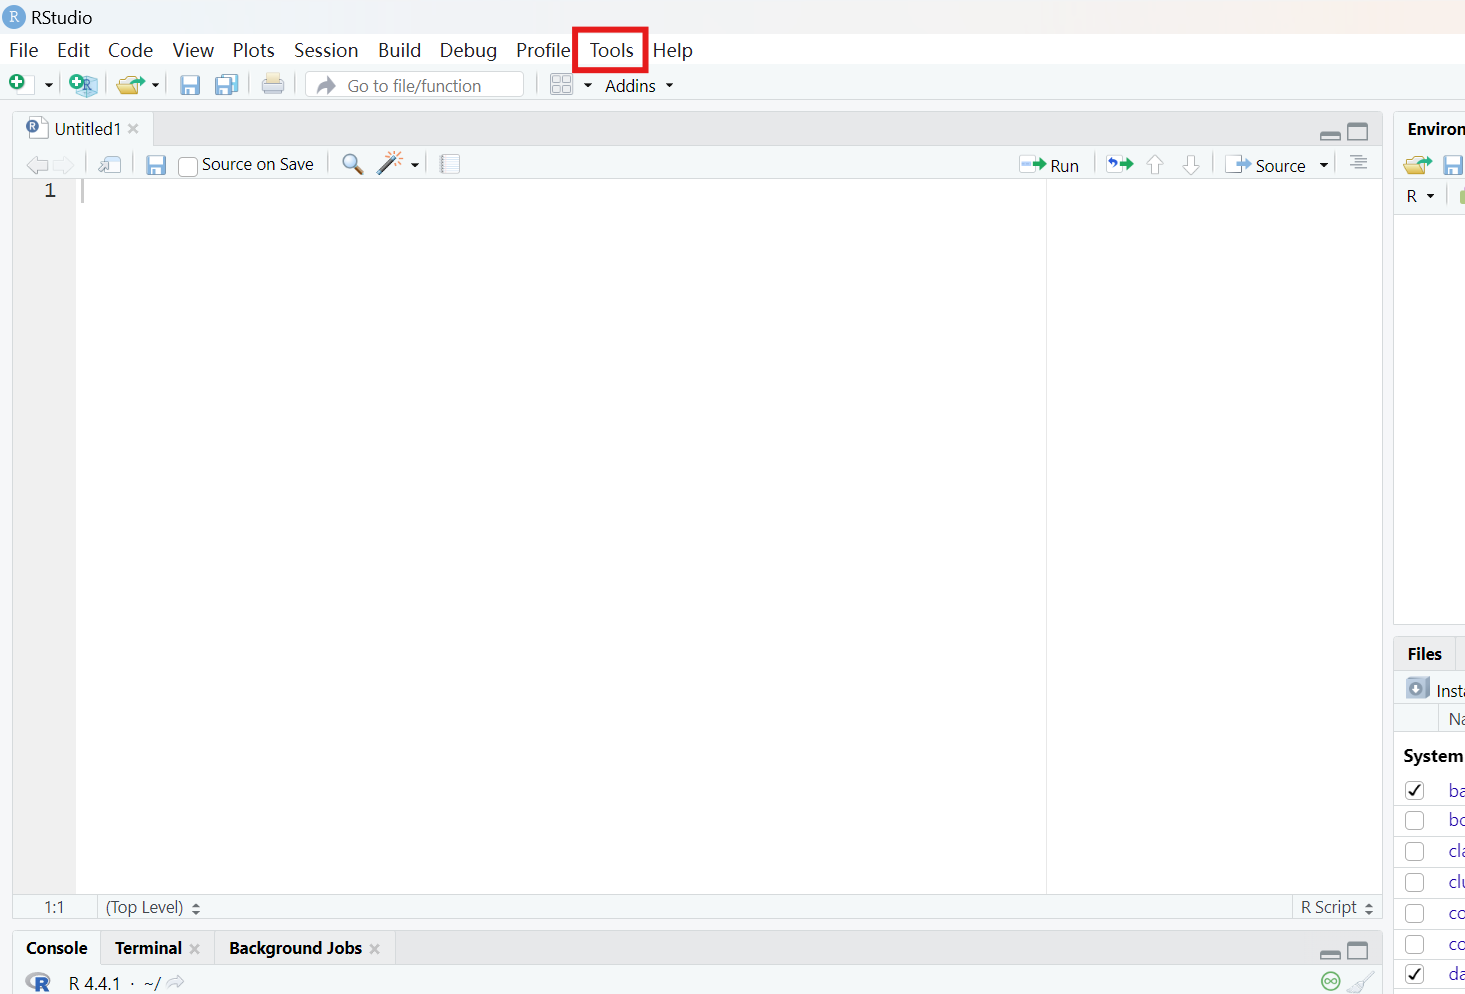Uncheck the package row starting "da"
This screenshot has width=1465, height=994.
(1414, 973)
